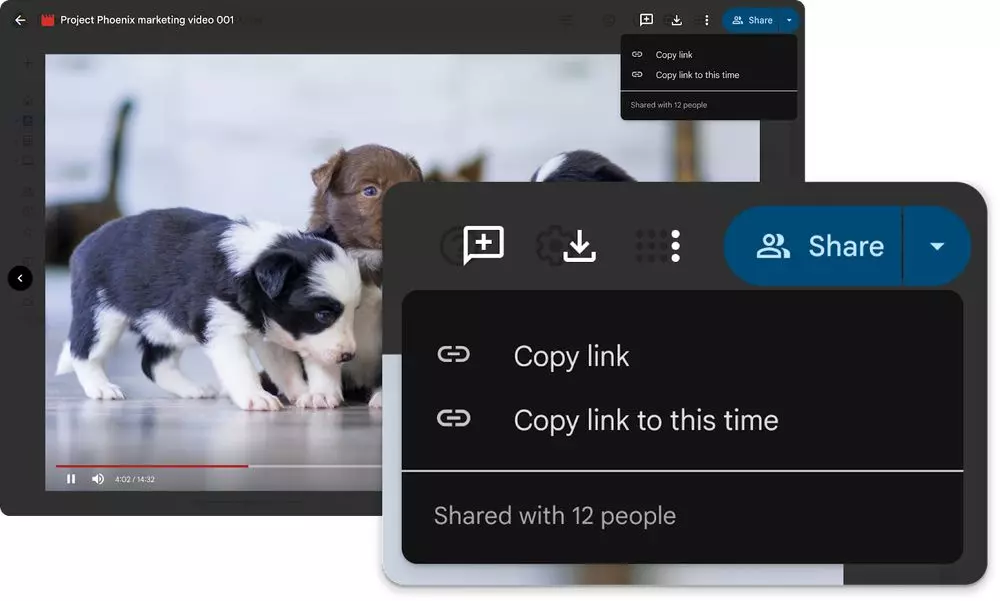Open the three-dot more options in the enlarged toolbar
This screenshot has height=601, width=1000.
[x=676, y=245]
